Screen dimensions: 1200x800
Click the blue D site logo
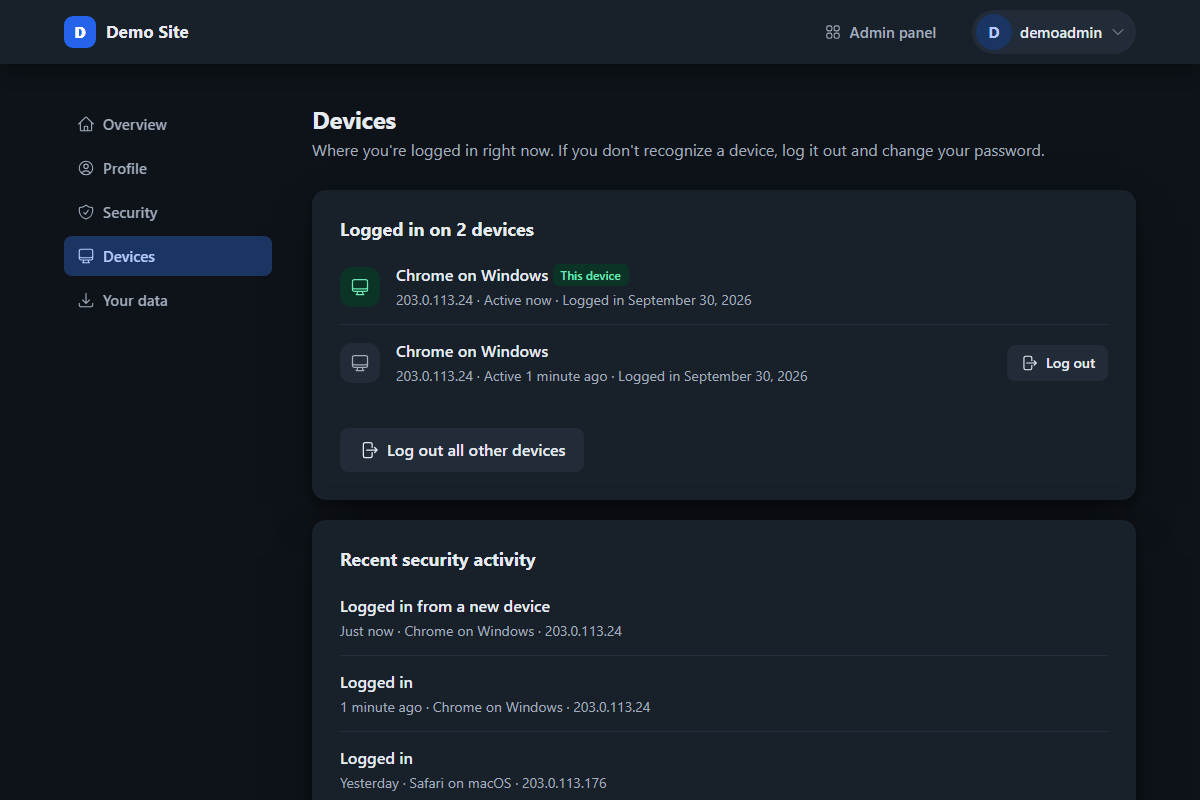click(x=80, y=32)
